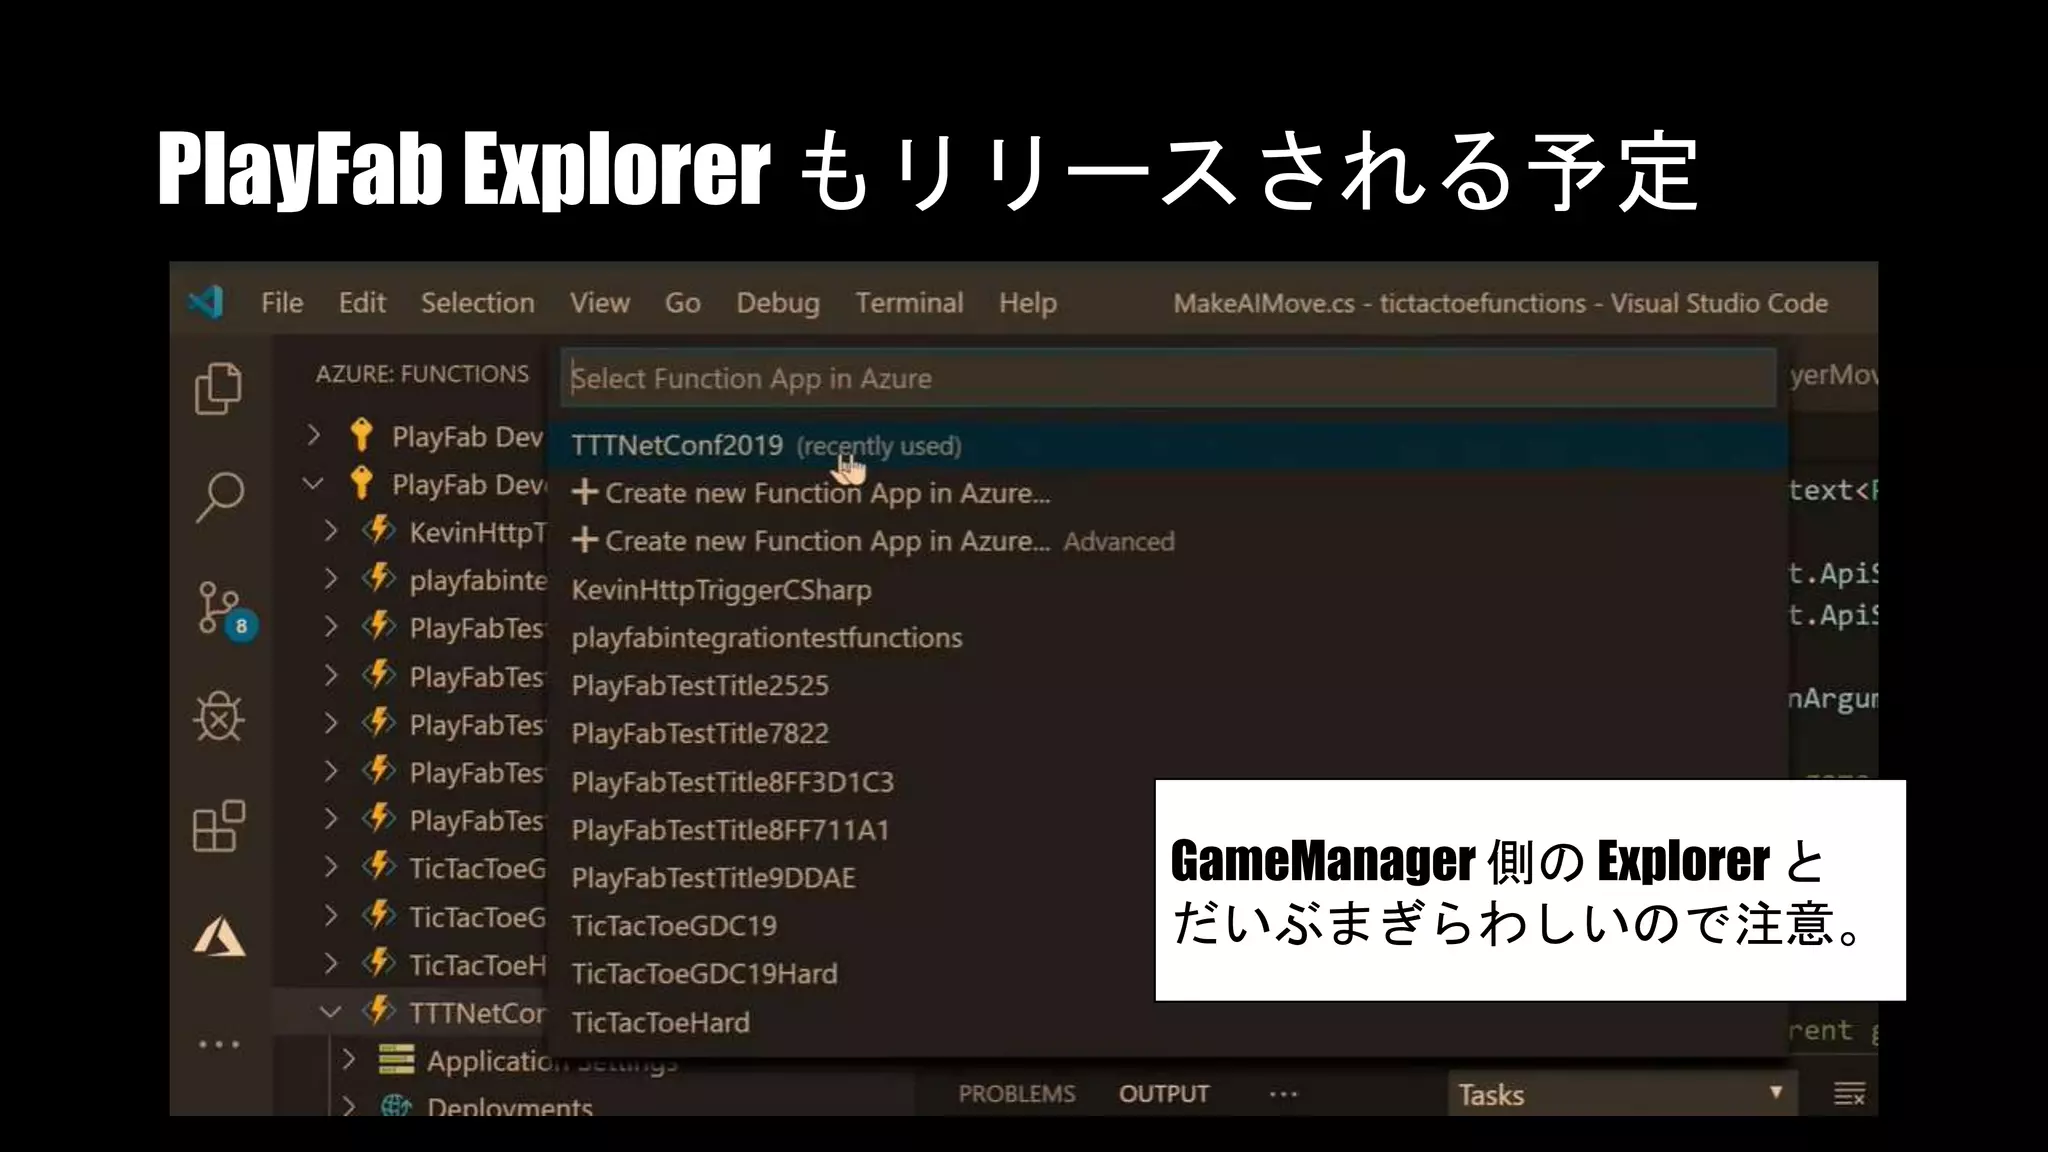Open the Debug menu
Screen dimensions: 2048x1152
[778, 302]
